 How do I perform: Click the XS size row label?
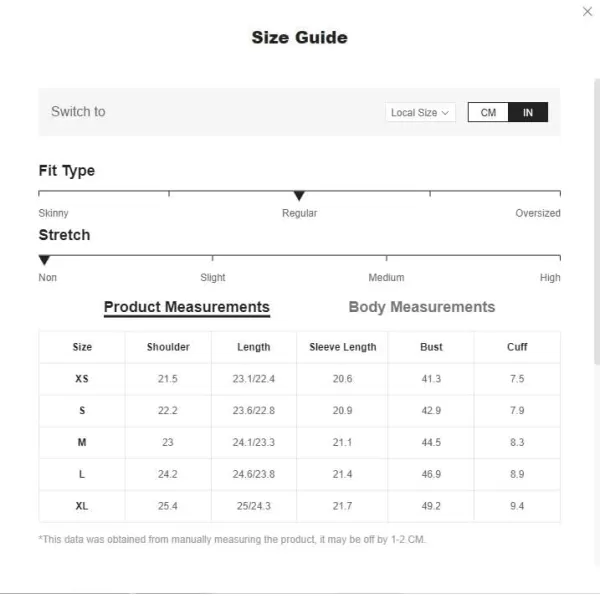click(x=82, y=379)
